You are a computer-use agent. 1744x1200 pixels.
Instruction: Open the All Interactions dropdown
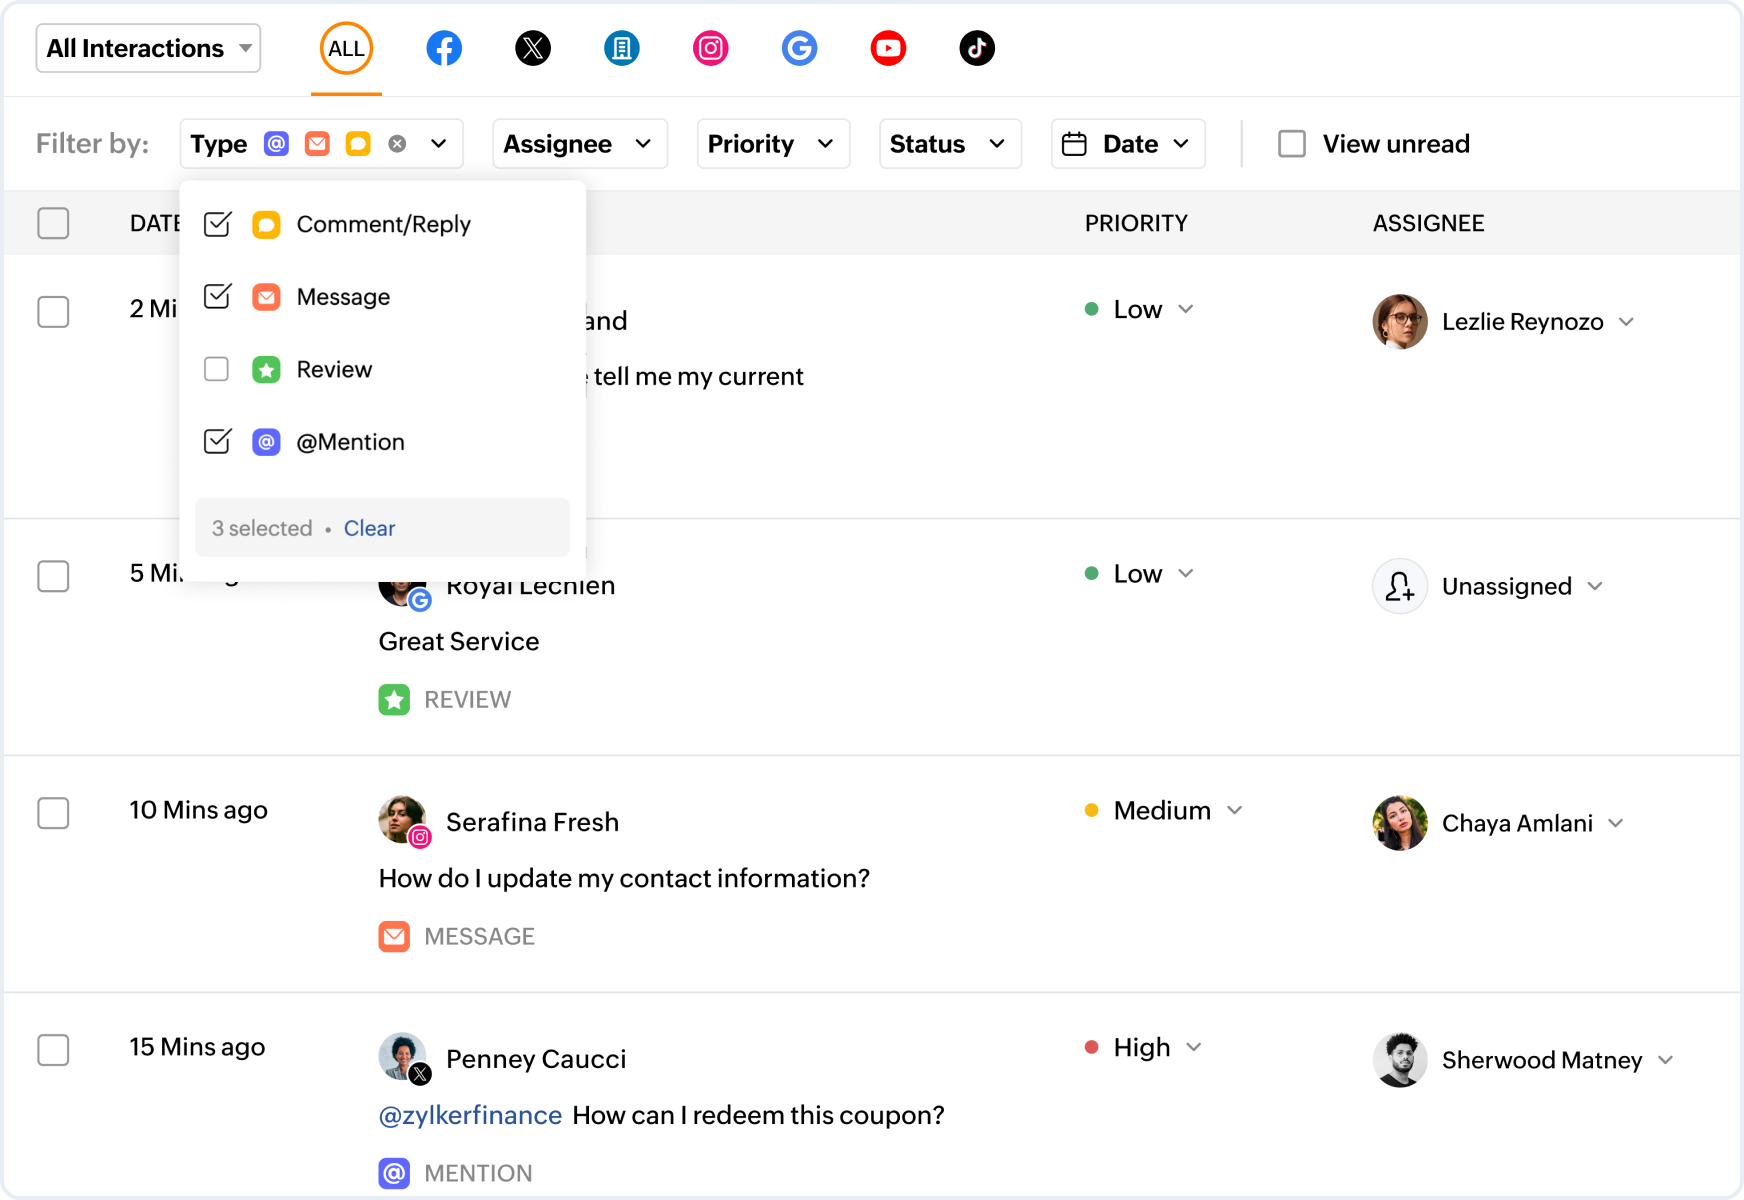pyautogui.click(x=148, y=47)
